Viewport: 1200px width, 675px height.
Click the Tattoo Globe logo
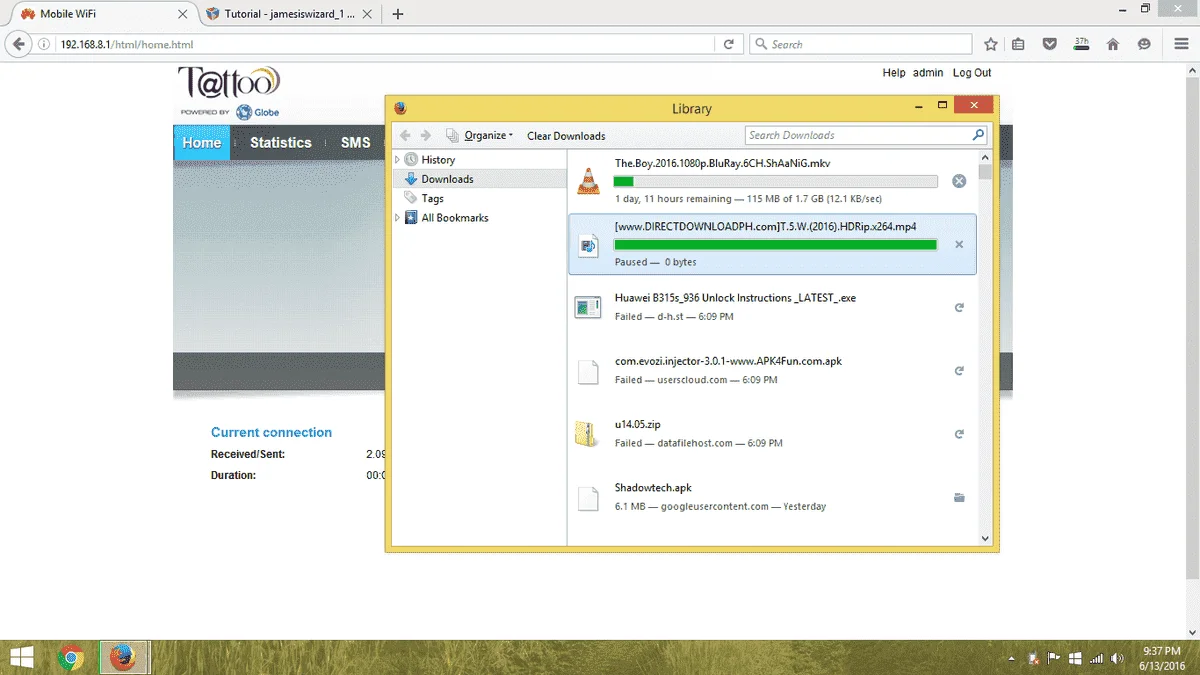pos(229,92)
